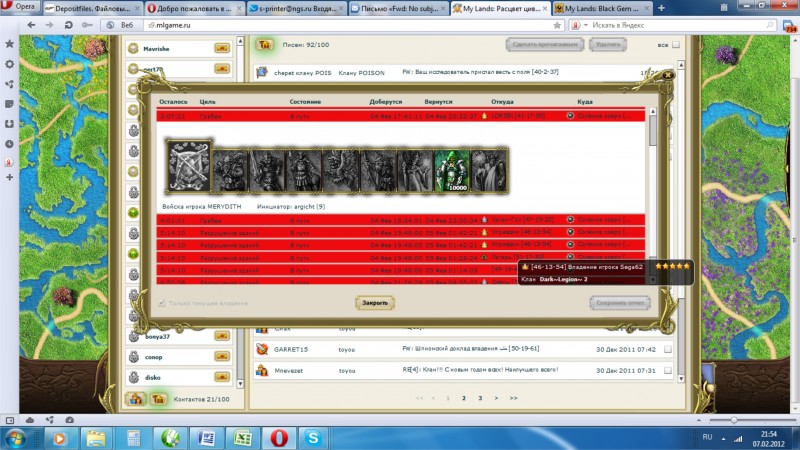Sort by Доберутся column header

[x=386, y=102]
